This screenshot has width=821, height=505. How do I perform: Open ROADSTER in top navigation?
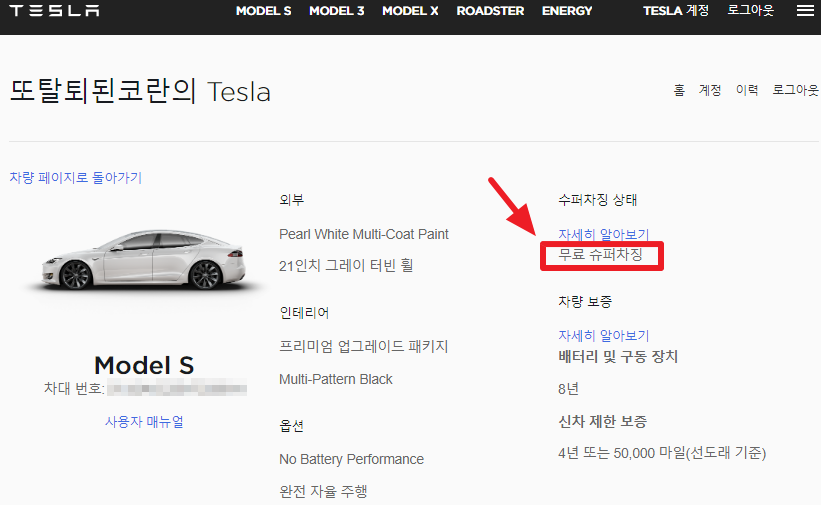490,10
